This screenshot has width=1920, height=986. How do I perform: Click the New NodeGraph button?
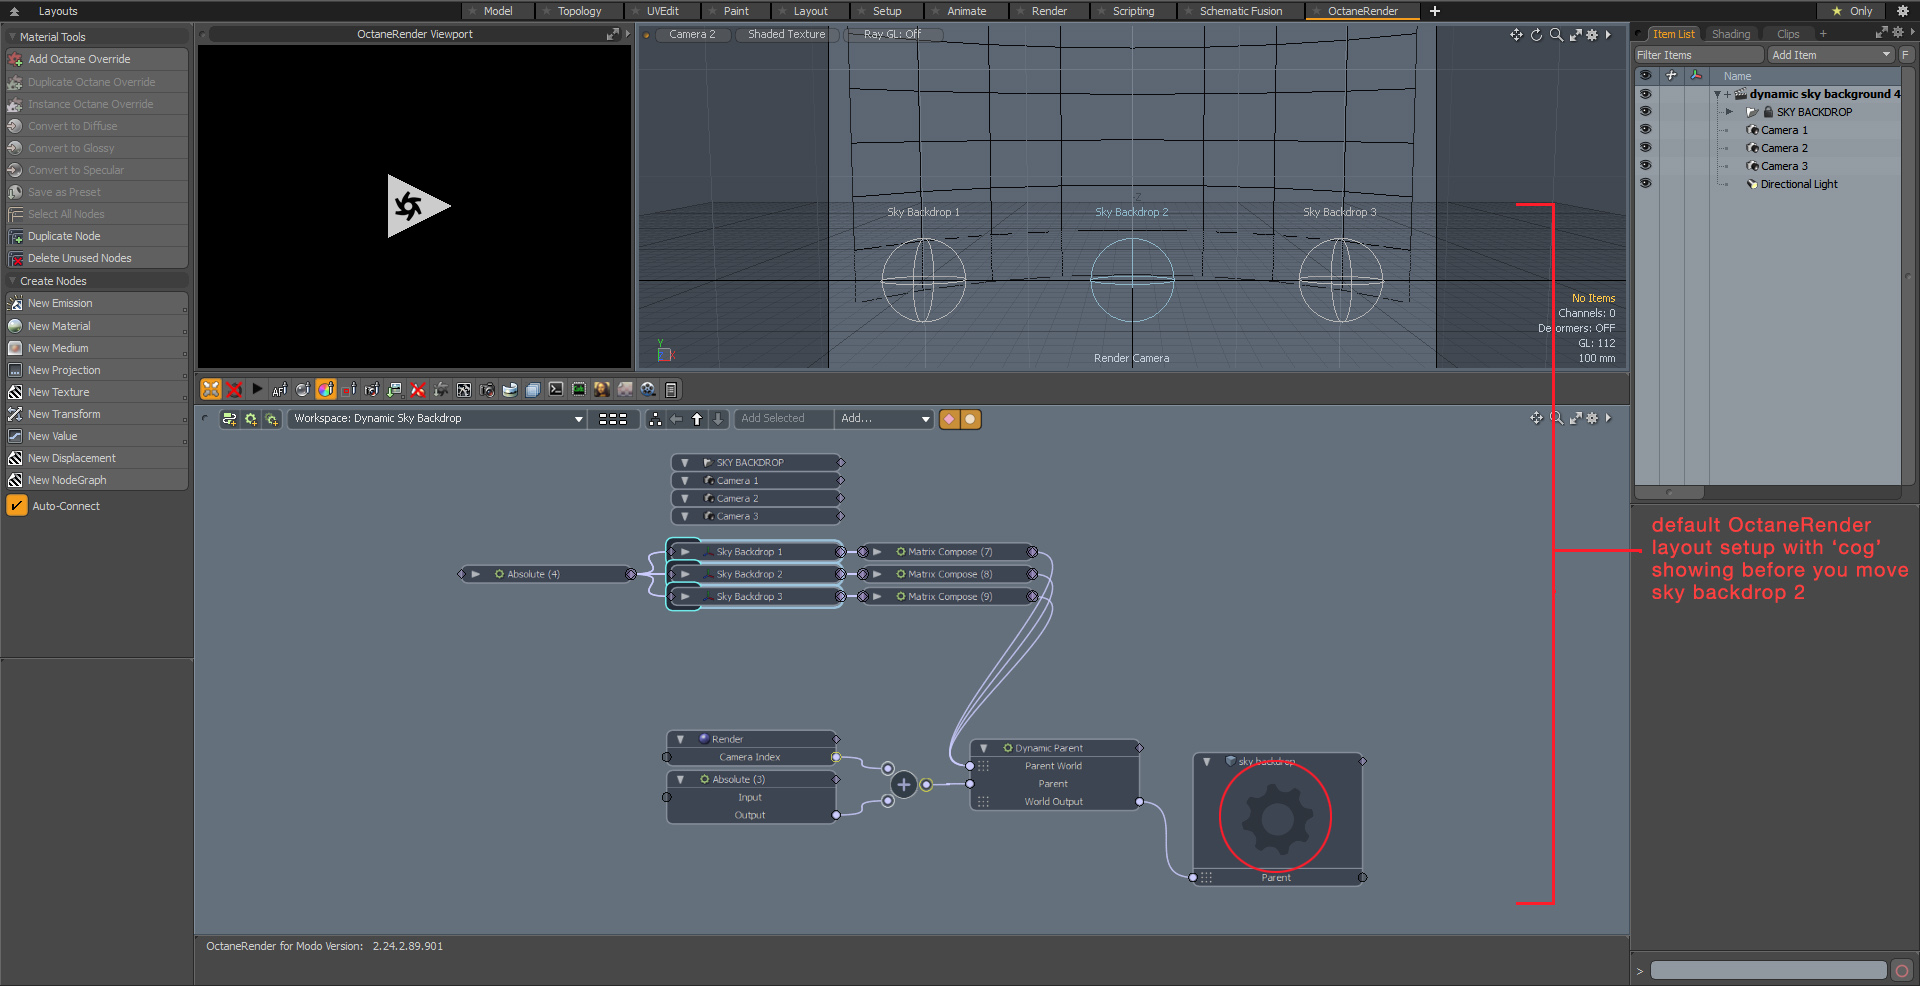tap(96, 480)
